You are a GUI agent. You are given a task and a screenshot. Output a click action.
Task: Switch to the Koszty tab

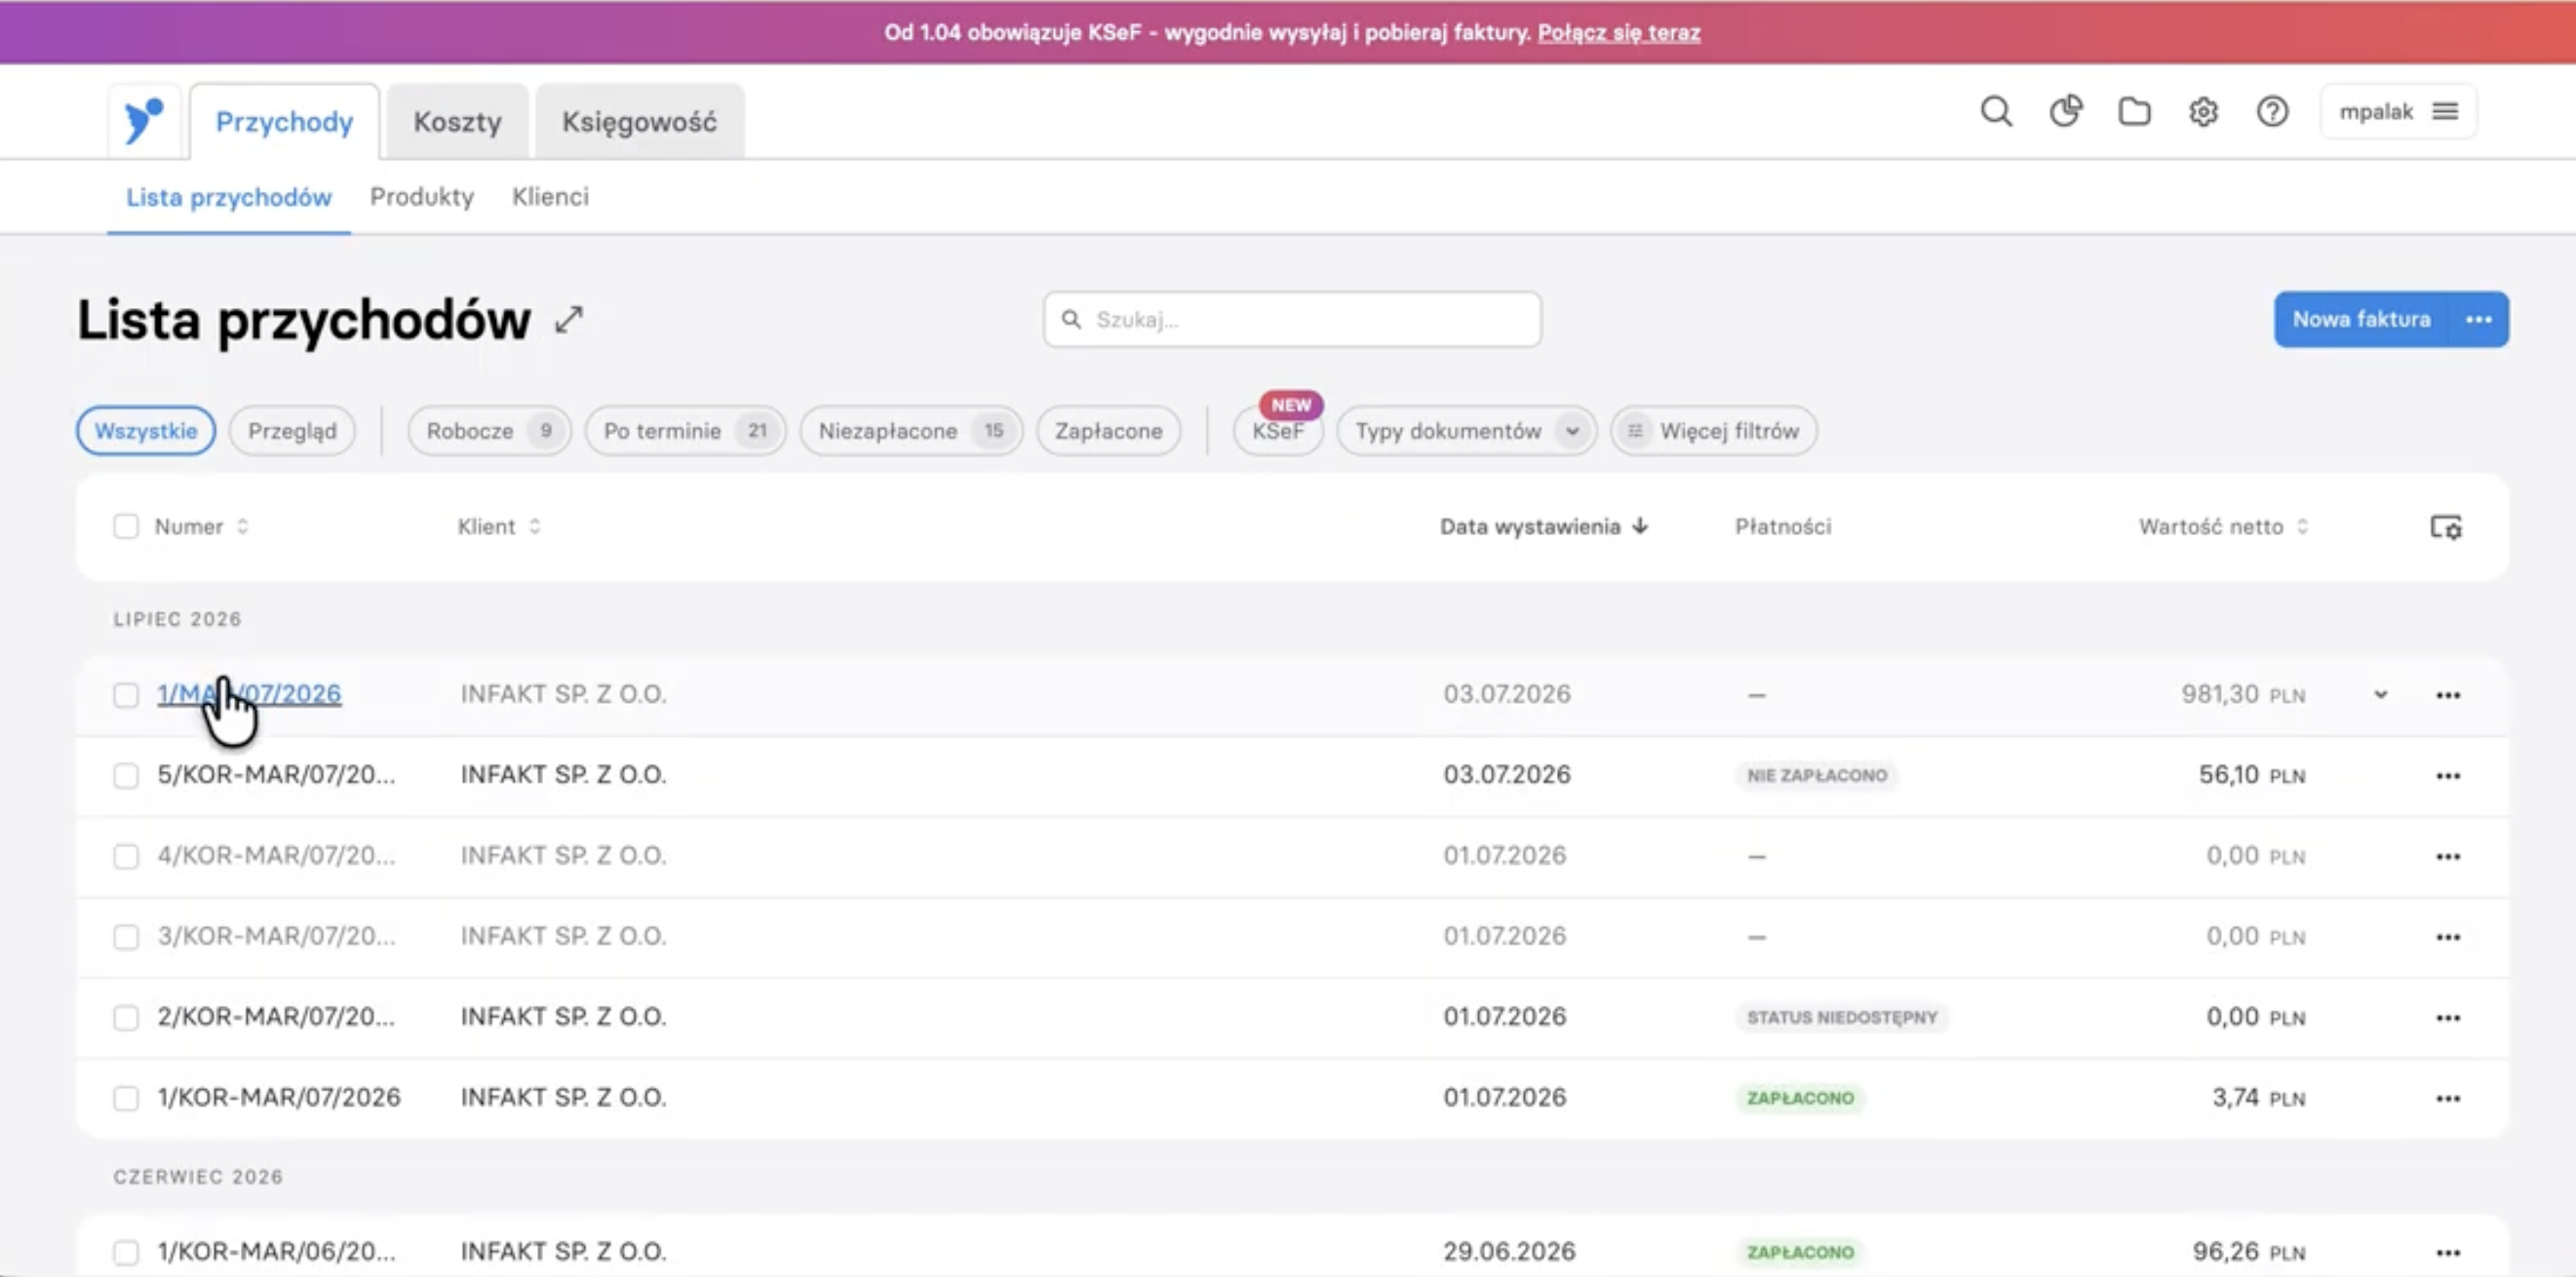tap(458, 122)
